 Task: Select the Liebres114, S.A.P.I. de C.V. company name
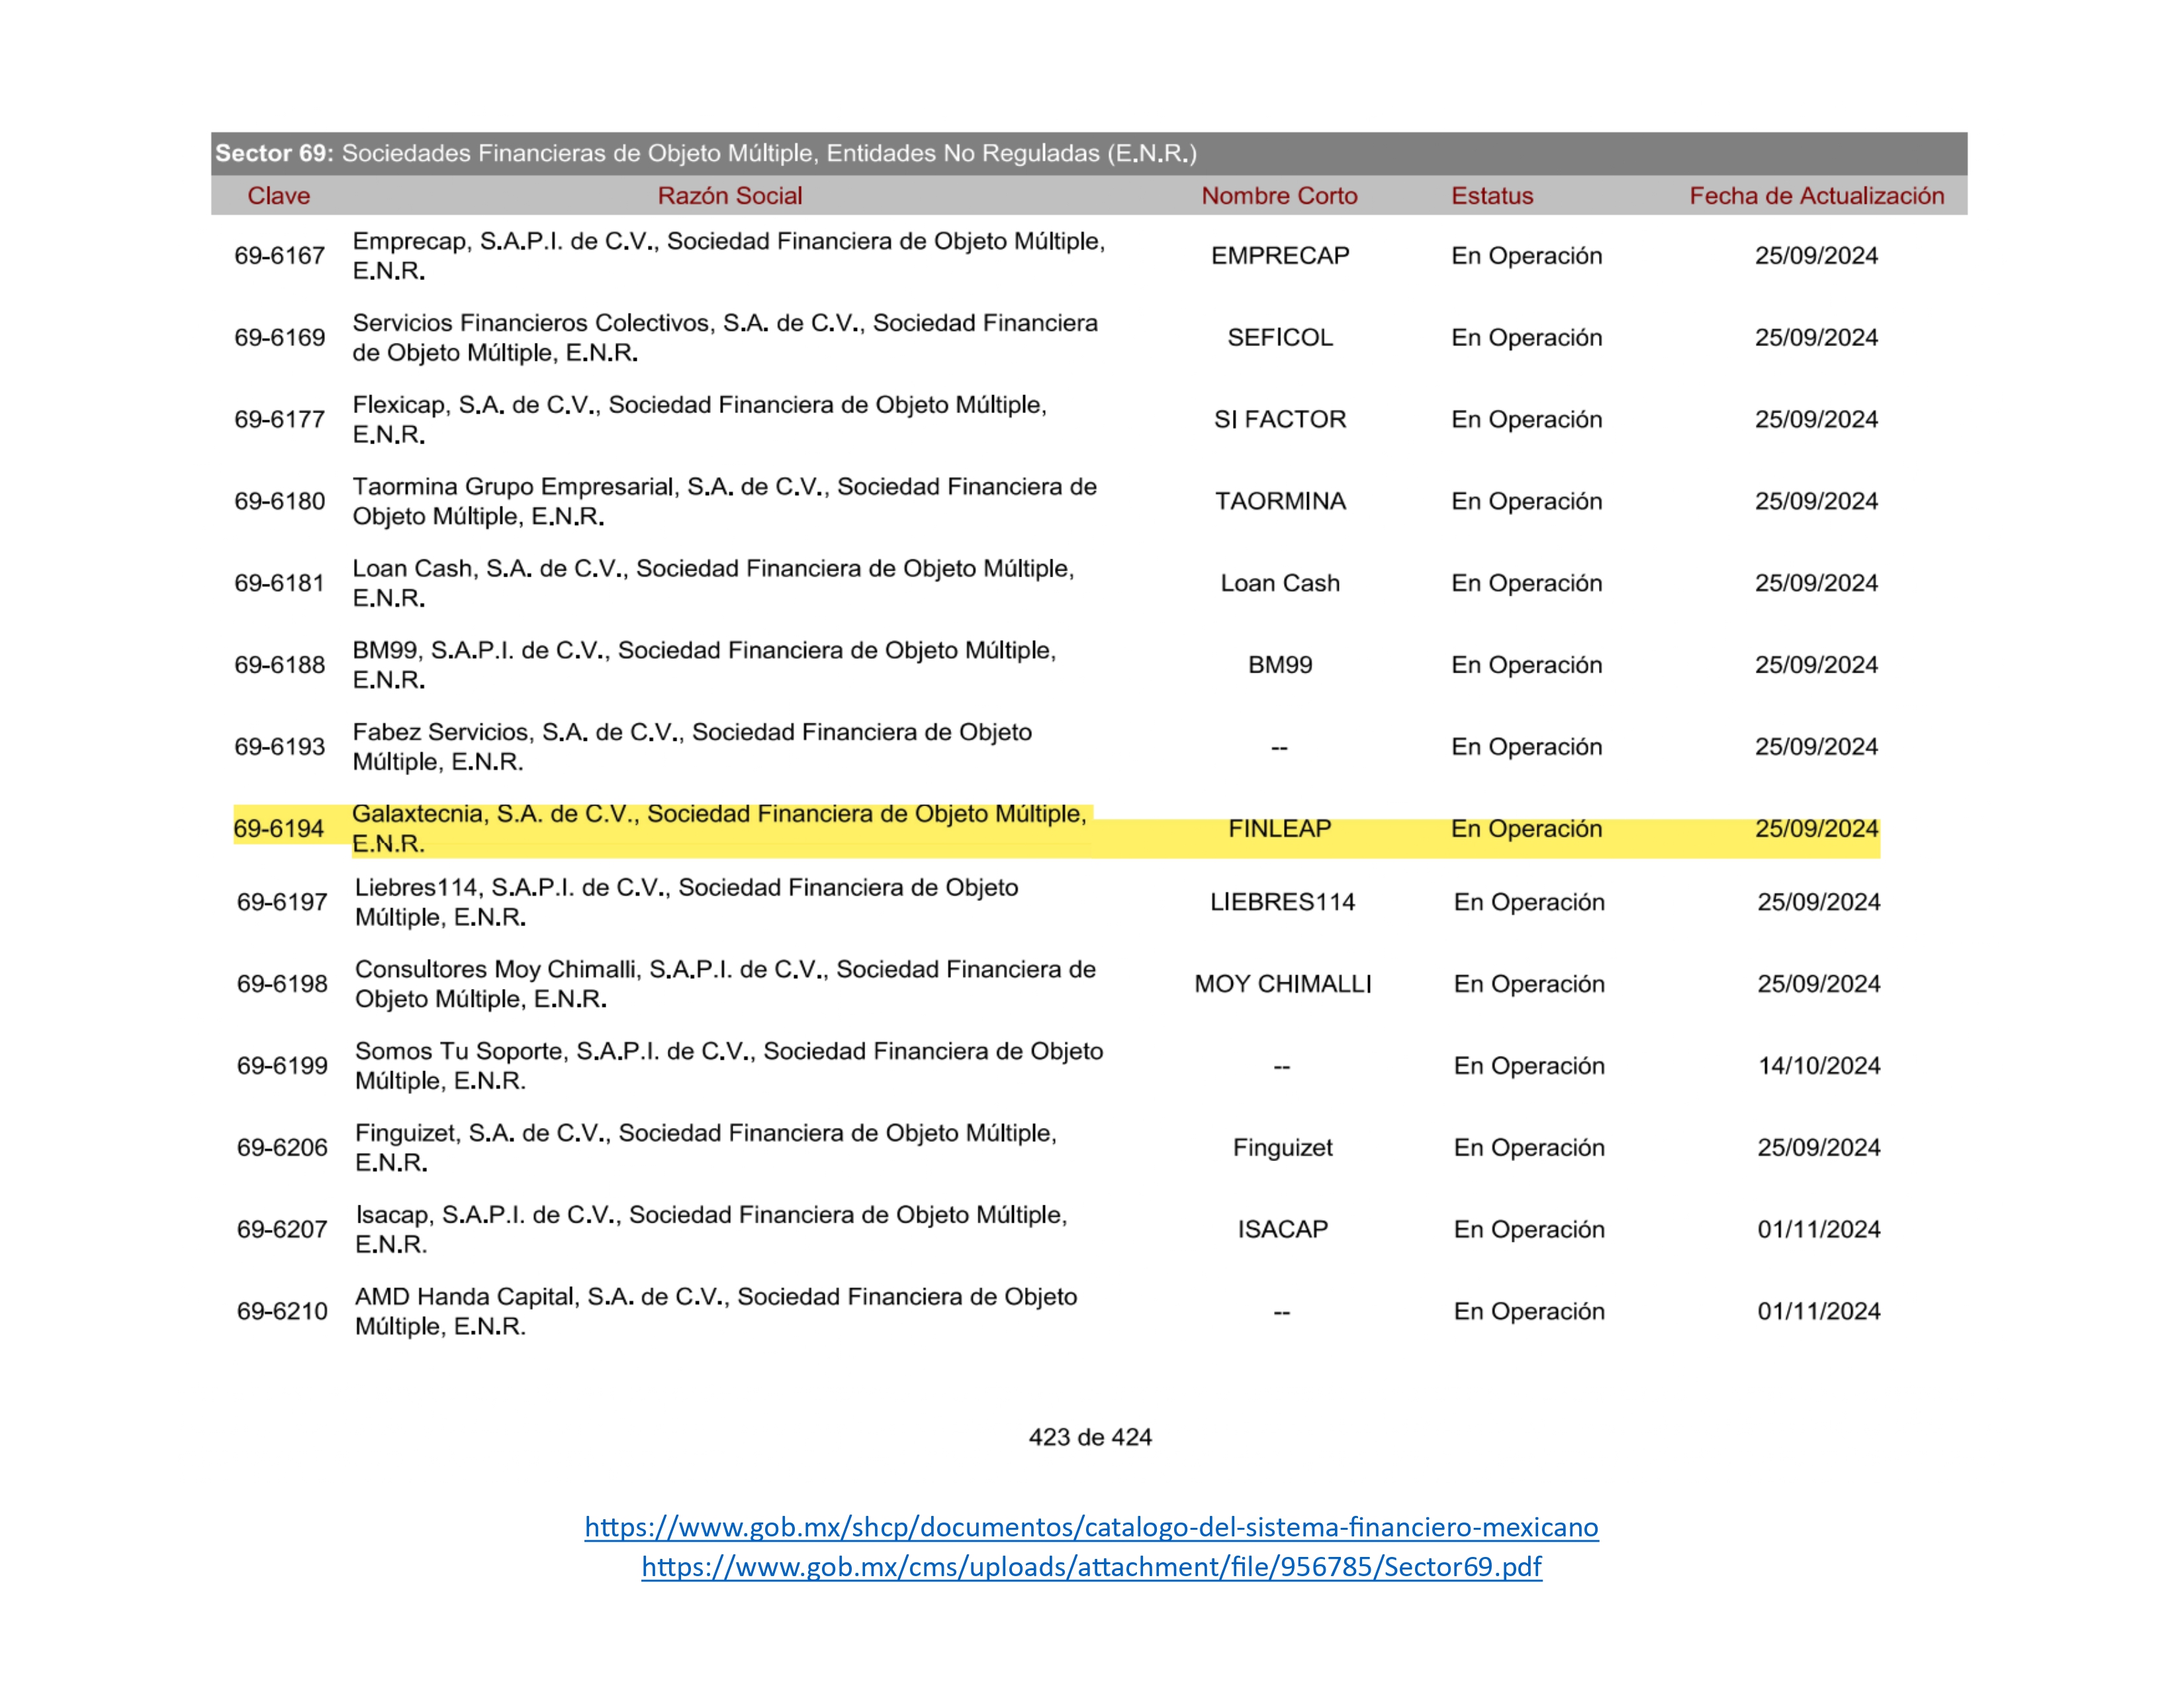pos(687,903)
